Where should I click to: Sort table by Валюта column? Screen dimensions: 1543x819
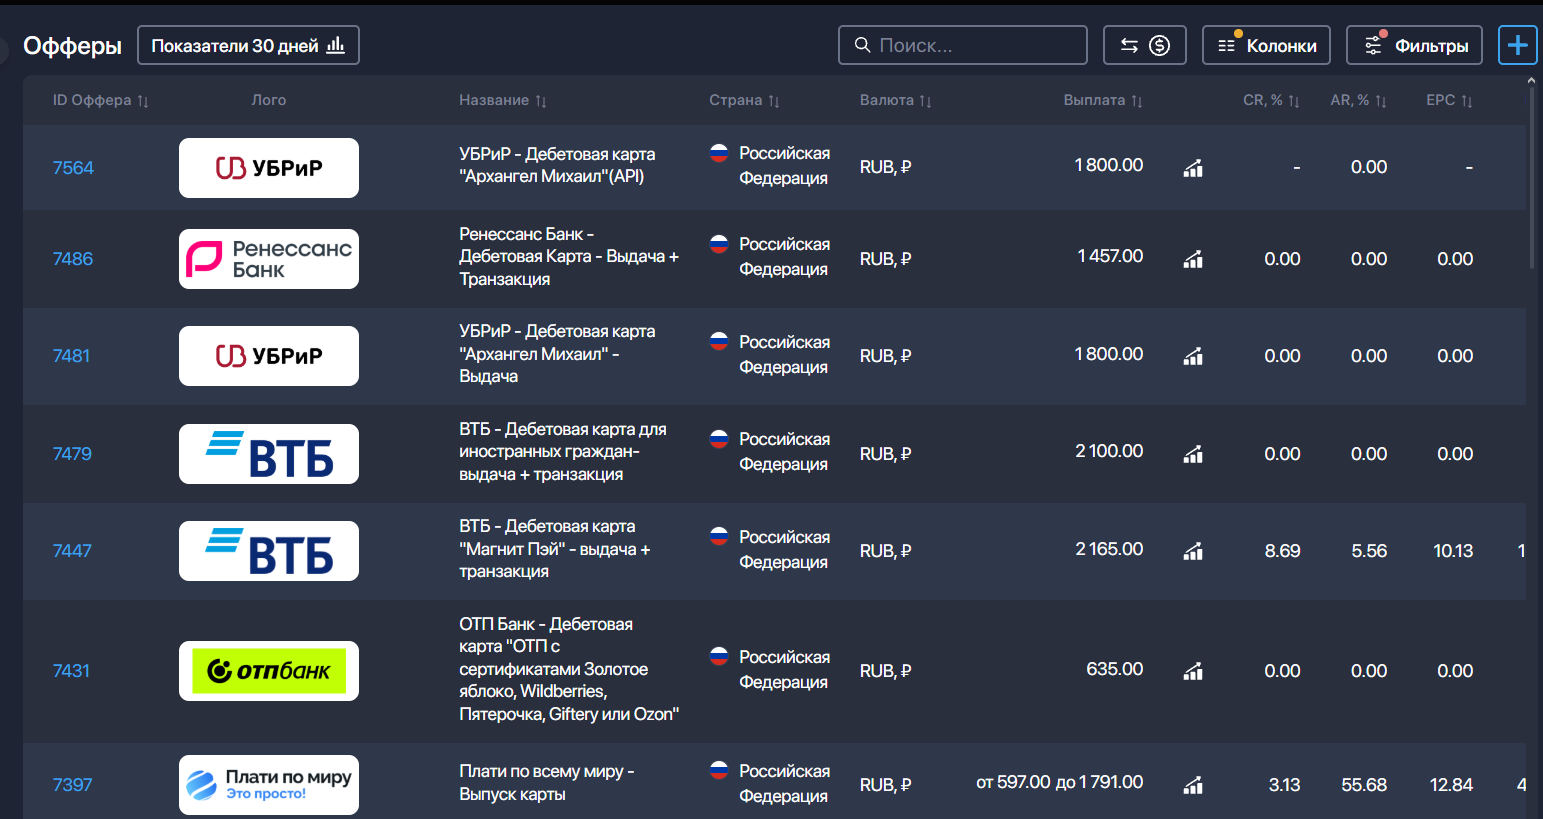point(896,100)
